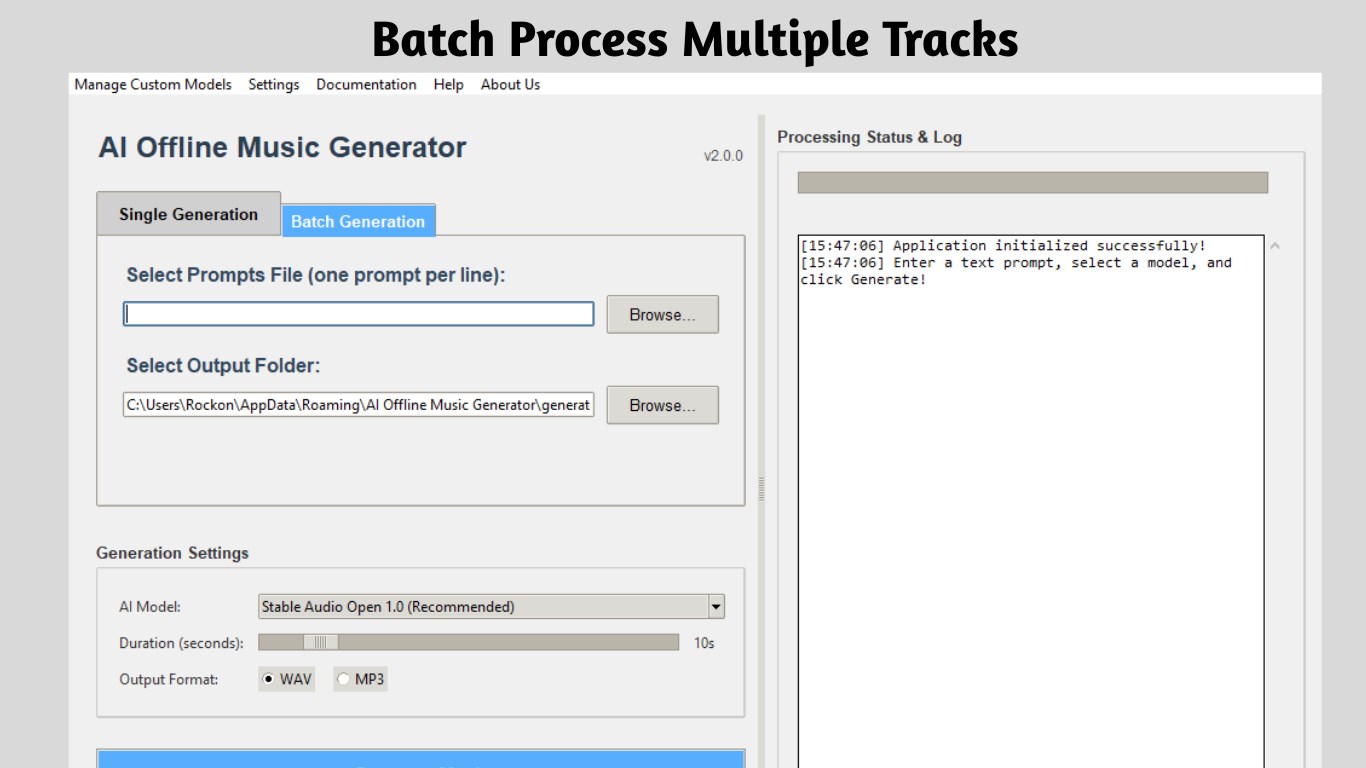Expand the Stable Audio model selector arrow

[x=715, y=606]
